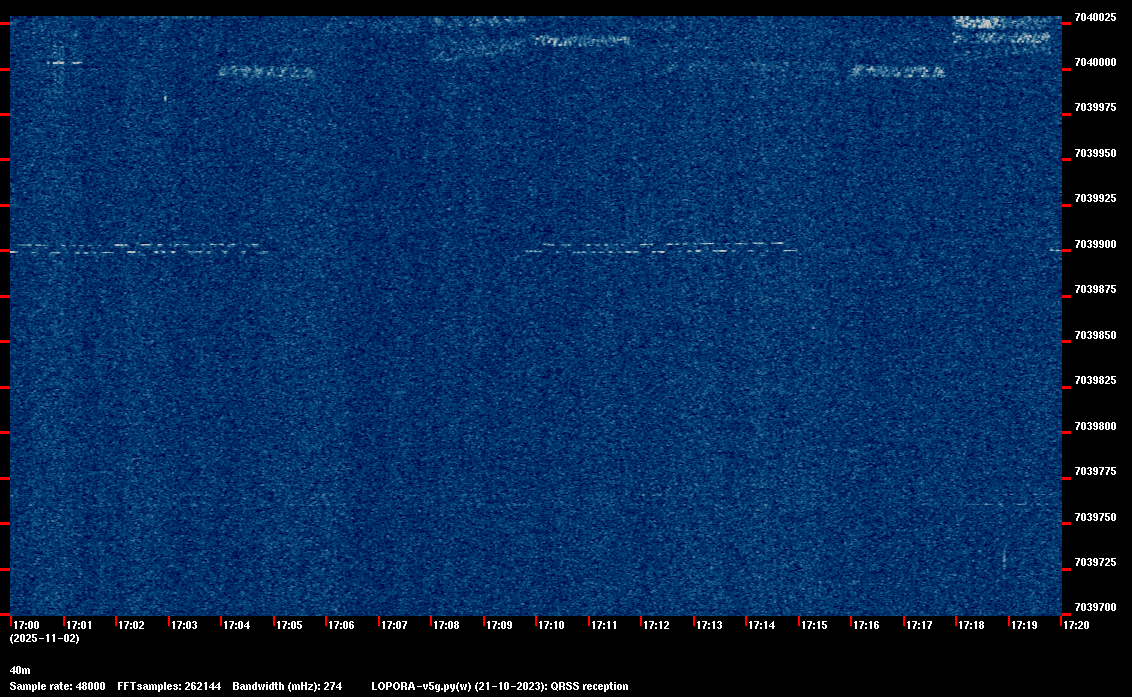Click the 7039875 frequency label

click(x=1095, y=290)
